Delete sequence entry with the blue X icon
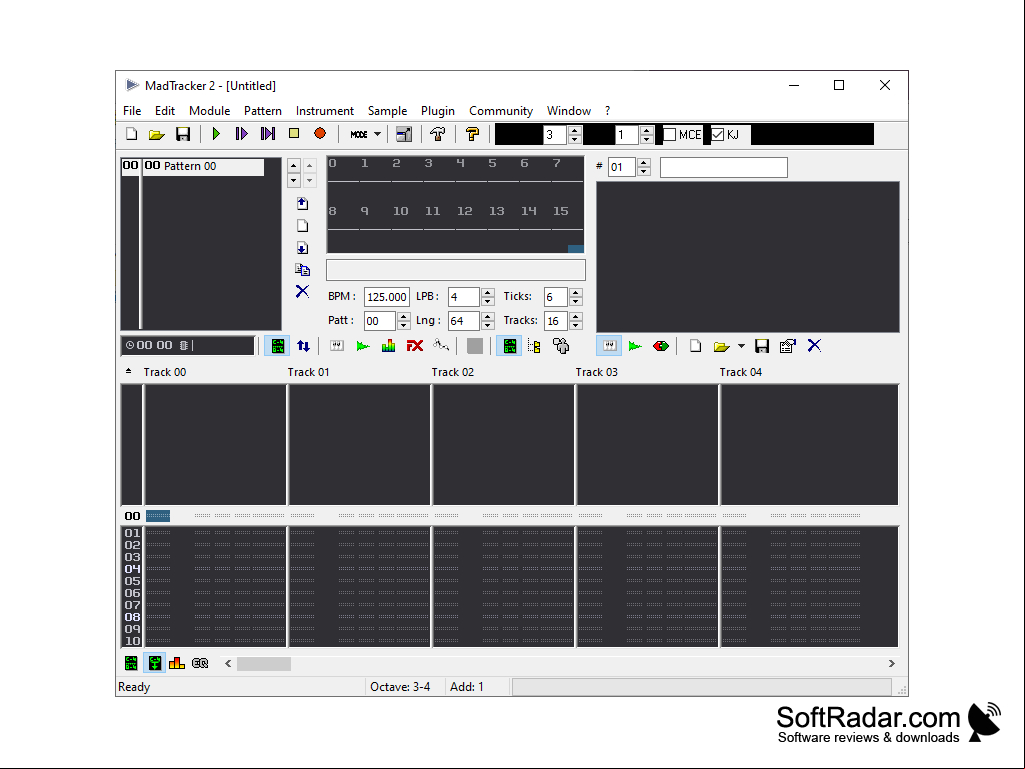The image size is (1025, 769). point(302,292)
